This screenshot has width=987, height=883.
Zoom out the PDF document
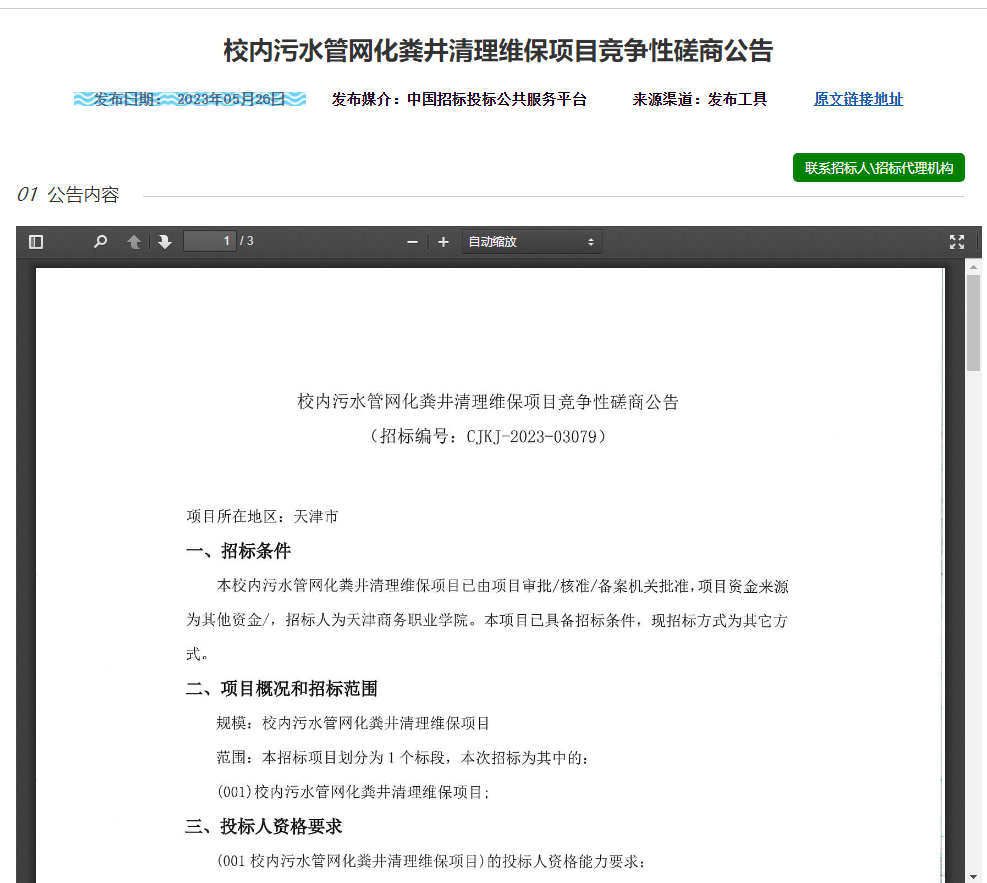[x=412, y=242]
